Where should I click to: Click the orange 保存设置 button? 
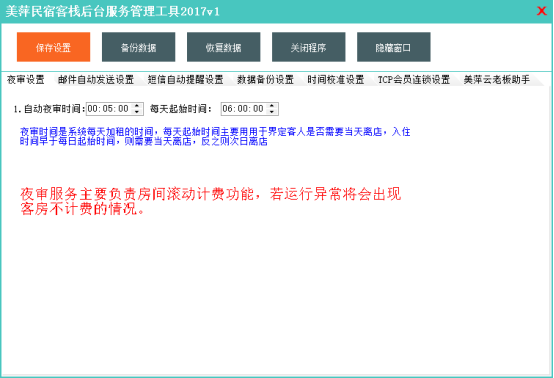tap(53, 47)
